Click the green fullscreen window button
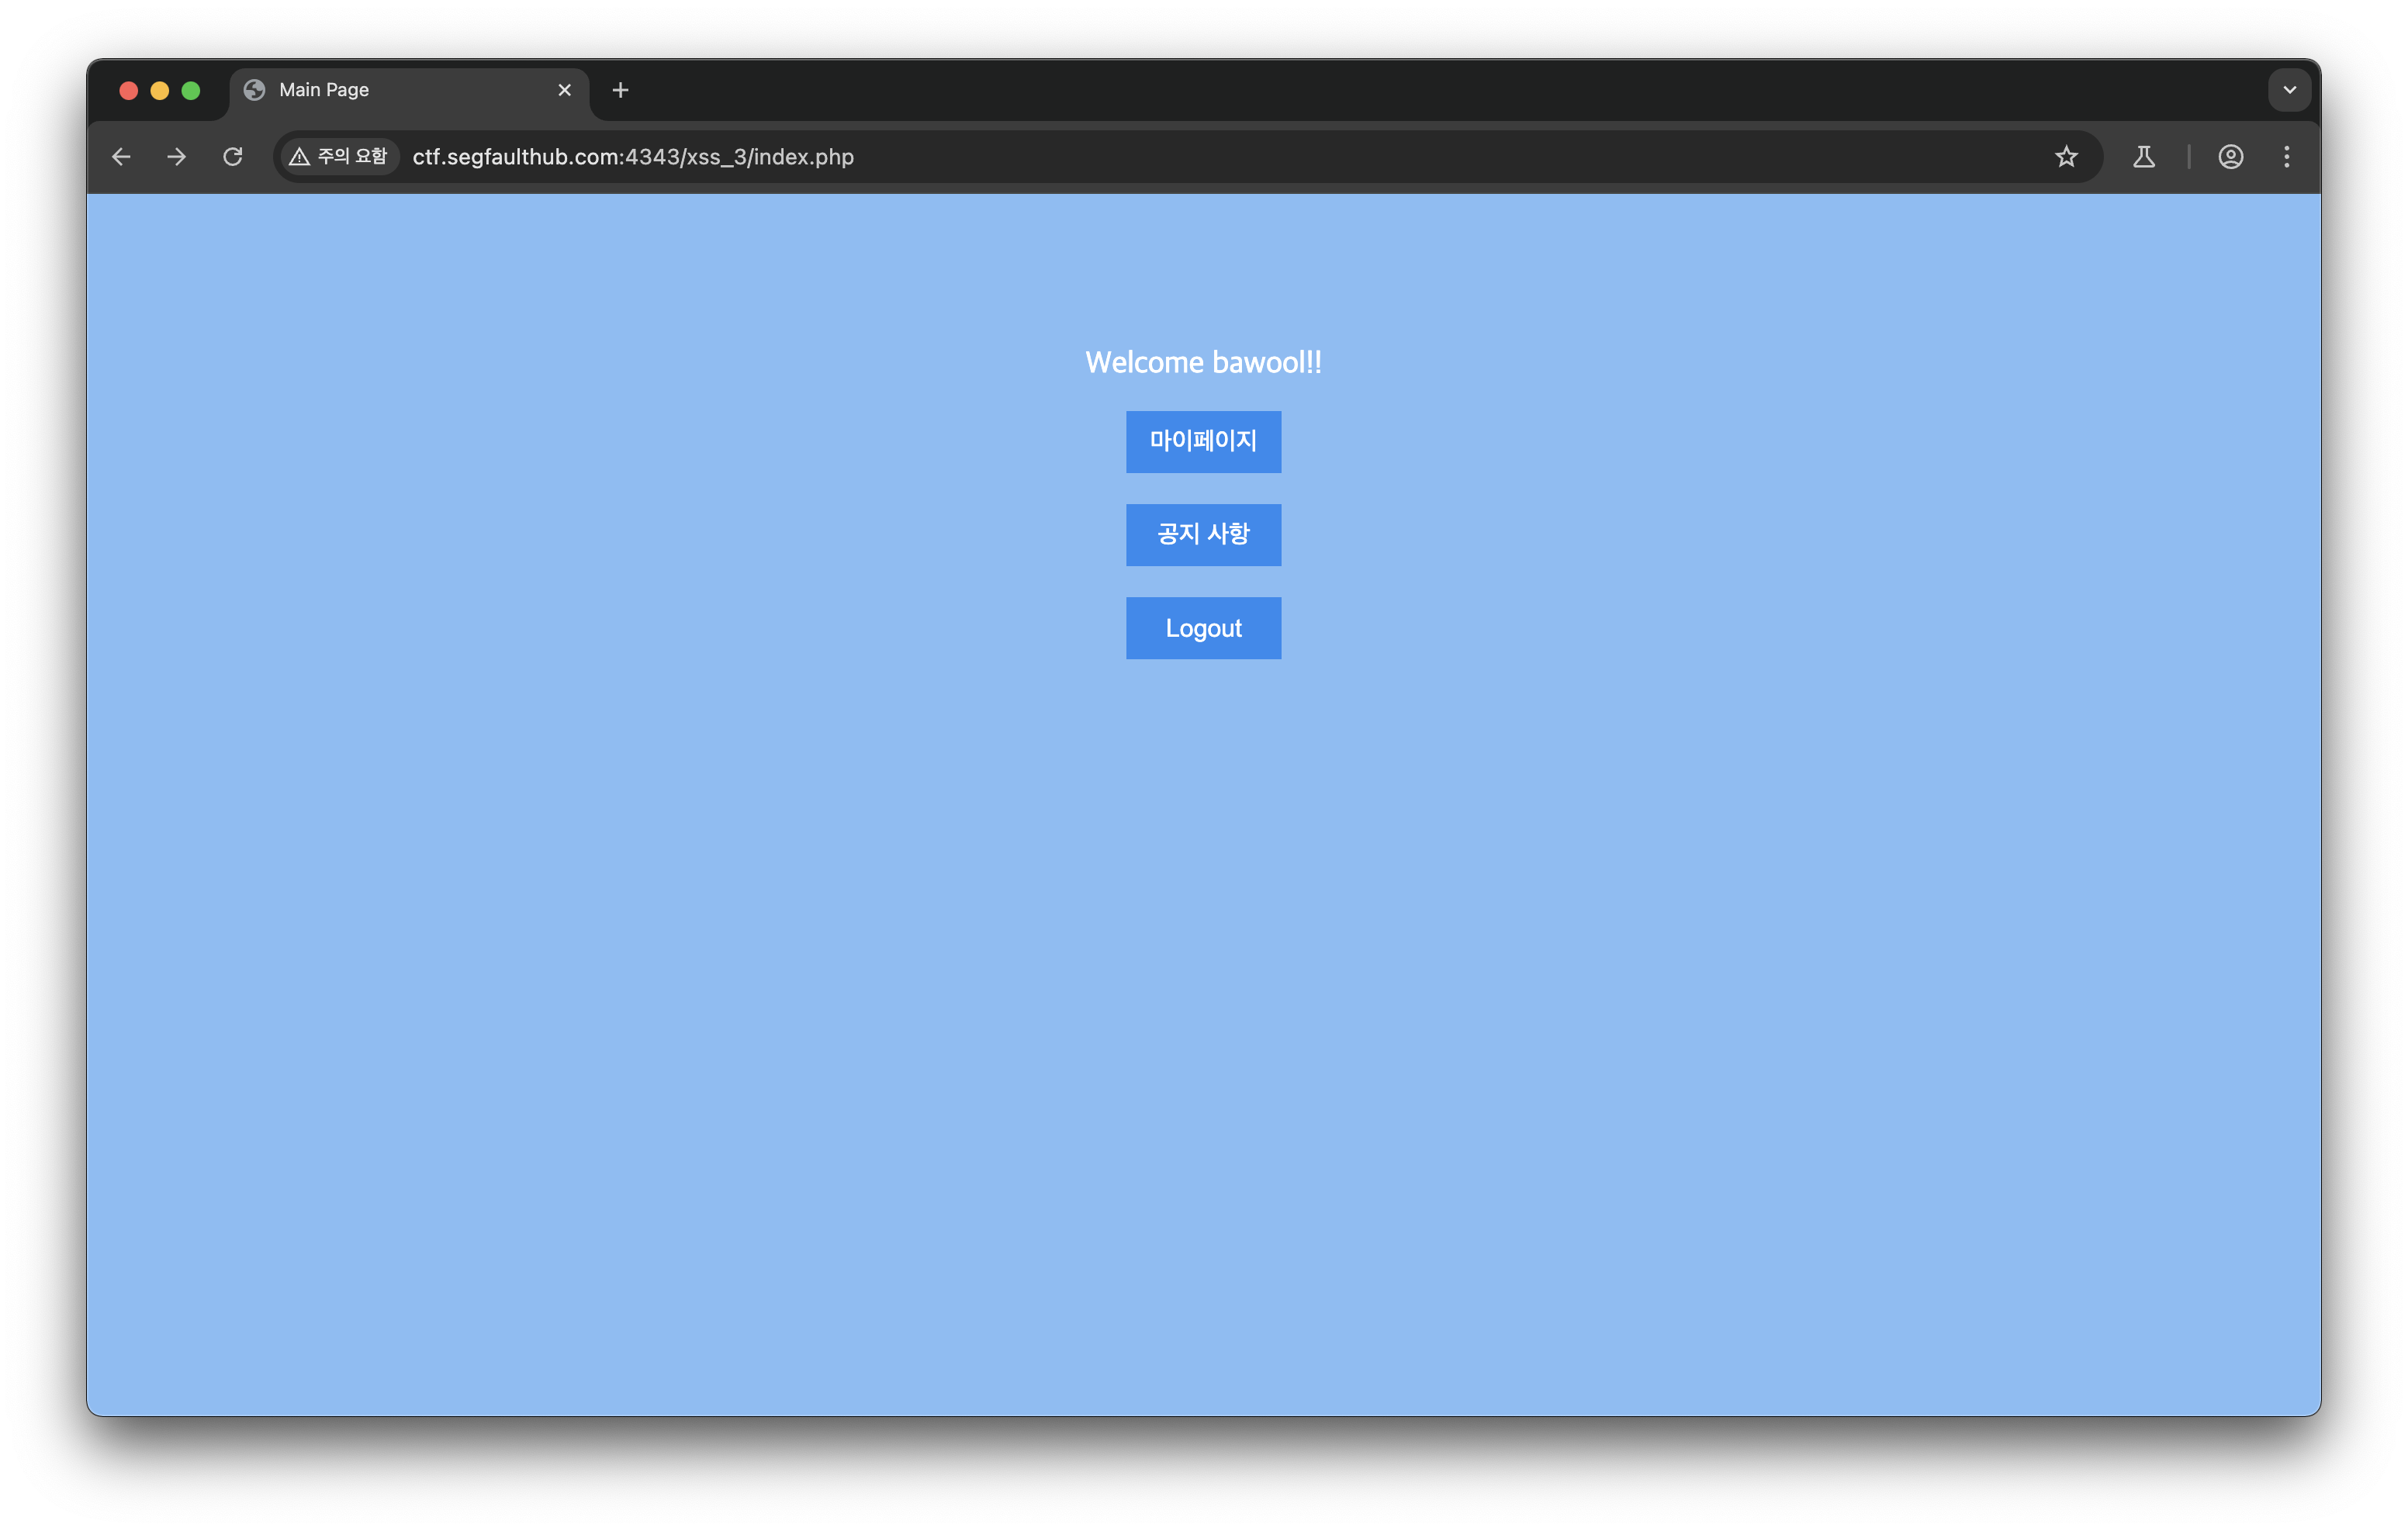 [191, 91]
